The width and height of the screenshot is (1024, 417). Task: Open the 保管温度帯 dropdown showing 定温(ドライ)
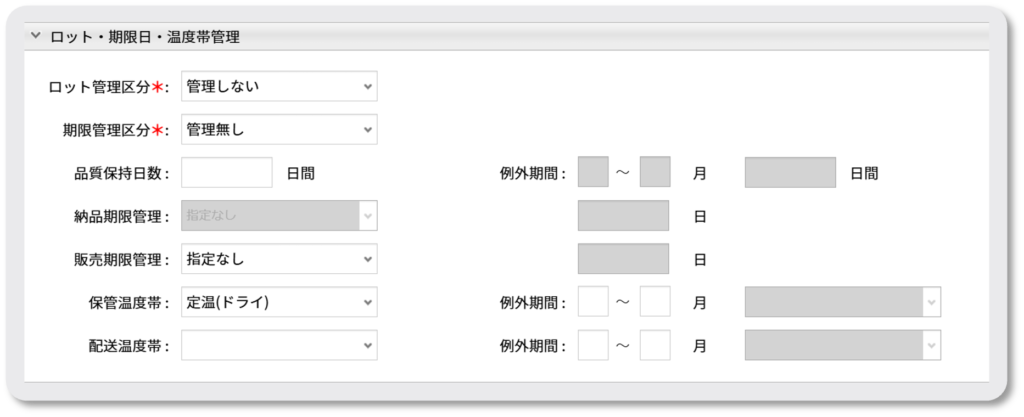[279, 302]
